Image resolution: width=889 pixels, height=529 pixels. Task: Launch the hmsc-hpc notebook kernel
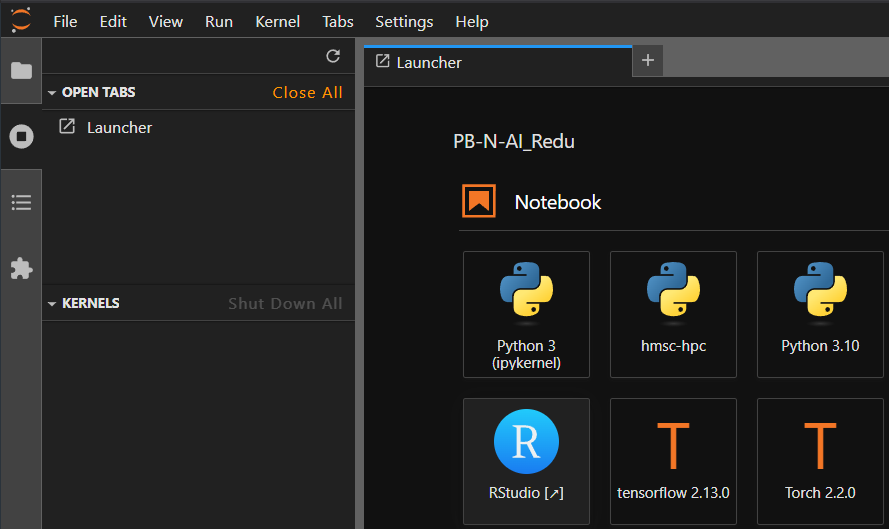click(x=673, y=314)
